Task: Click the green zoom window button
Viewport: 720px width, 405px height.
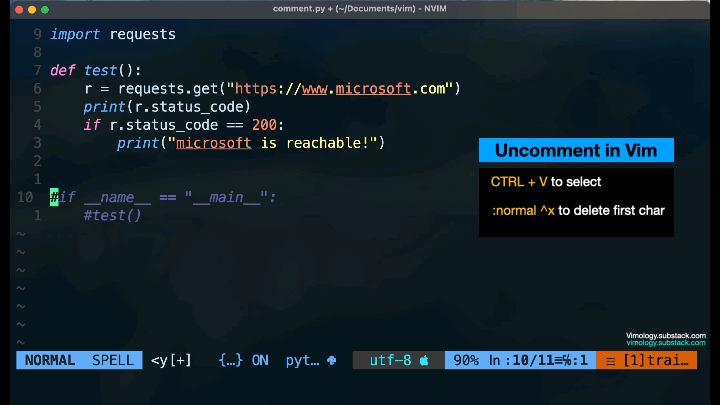Action: coord(45,10)
